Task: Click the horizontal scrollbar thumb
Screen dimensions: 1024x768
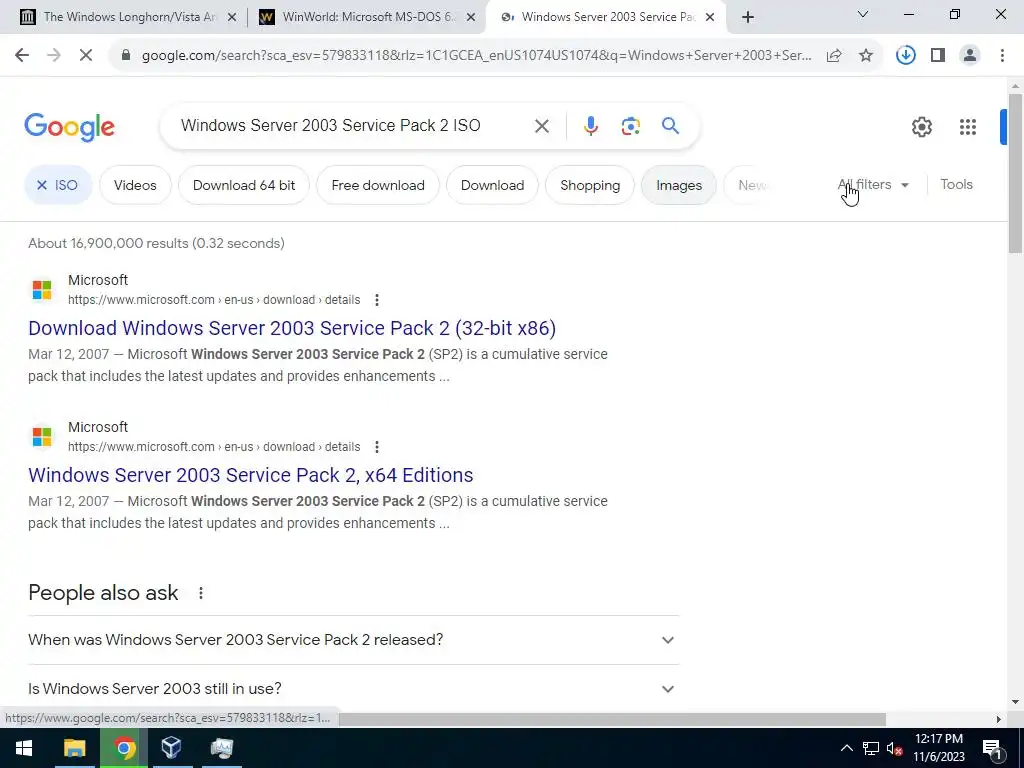Action: tap(611, 719)
